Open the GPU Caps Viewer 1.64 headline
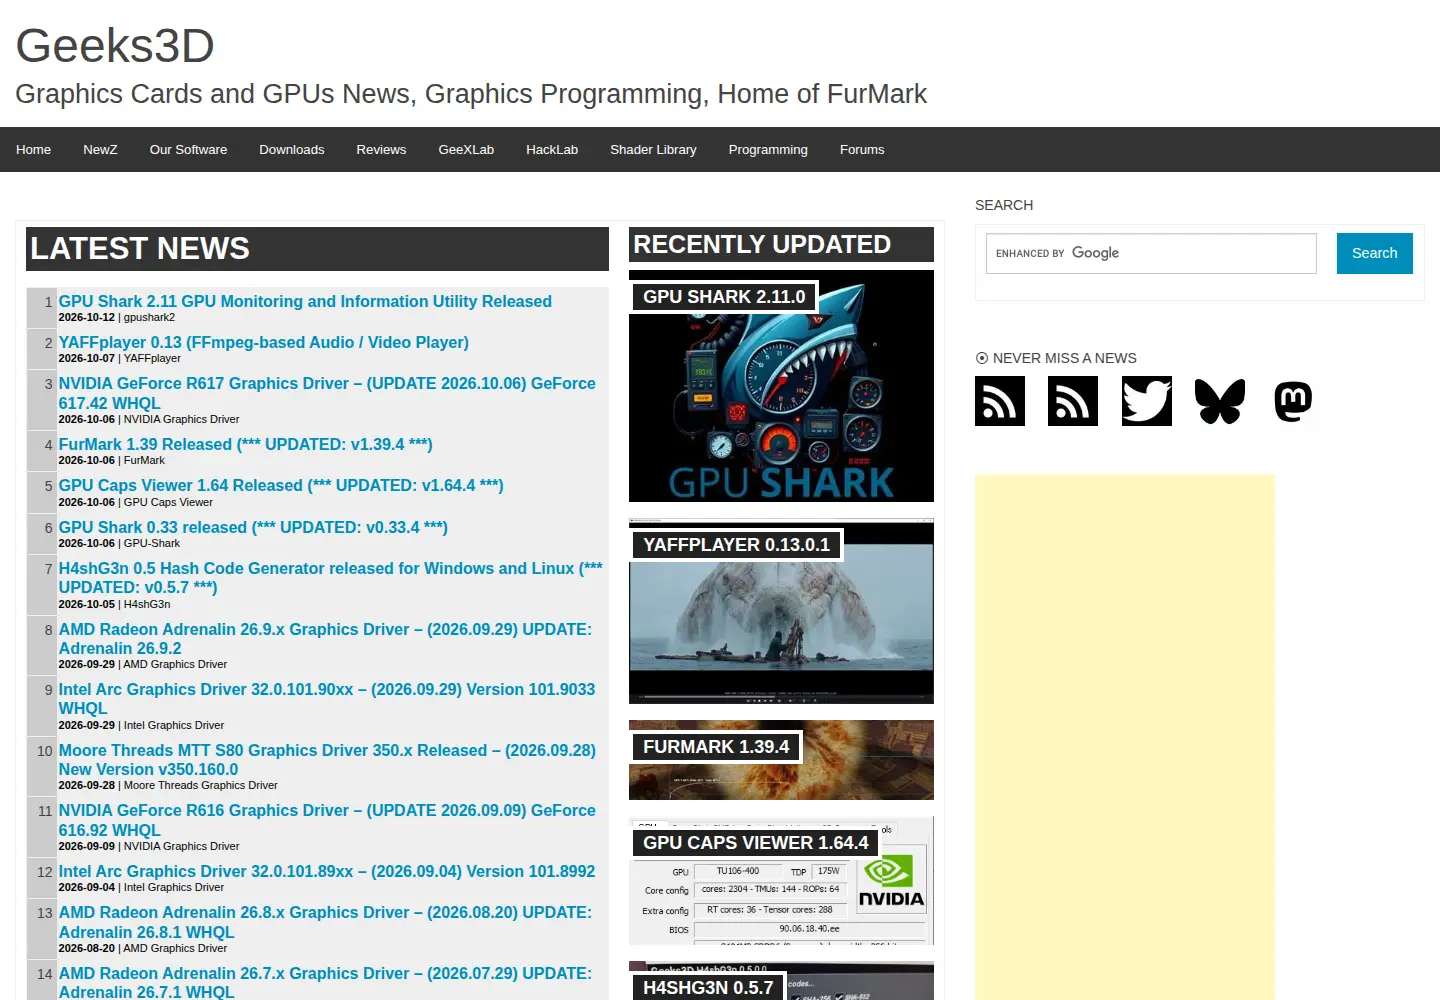The image size is (1440, 1000). (x=281, y=485)
